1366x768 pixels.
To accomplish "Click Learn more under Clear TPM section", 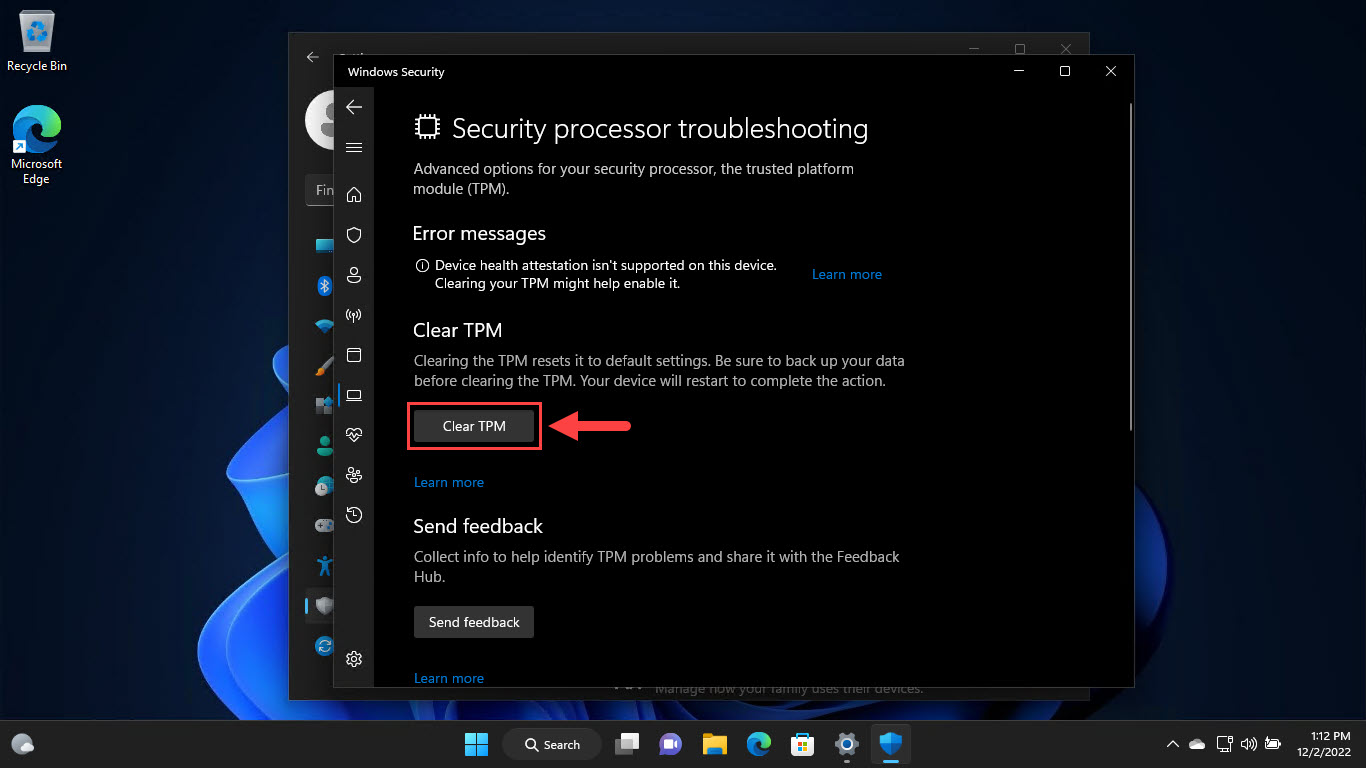I will pyautogui.click(x=448, y=482).
